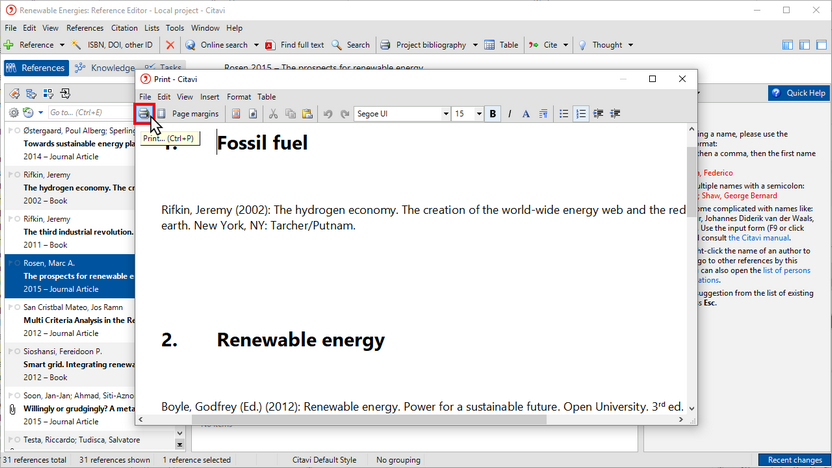Click the green plus Reference button

click(29, 45)
